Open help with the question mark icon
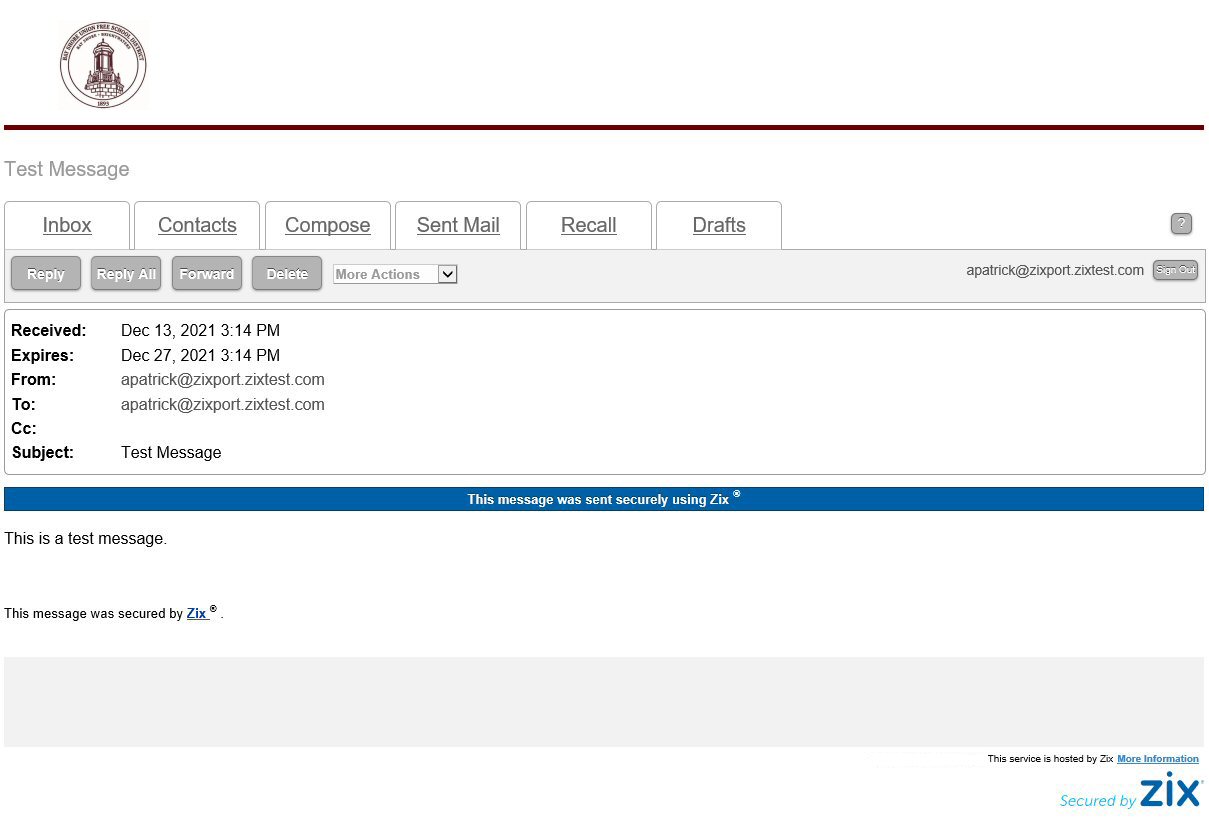Screen dimensions: 1209x818 point(1181,224)
